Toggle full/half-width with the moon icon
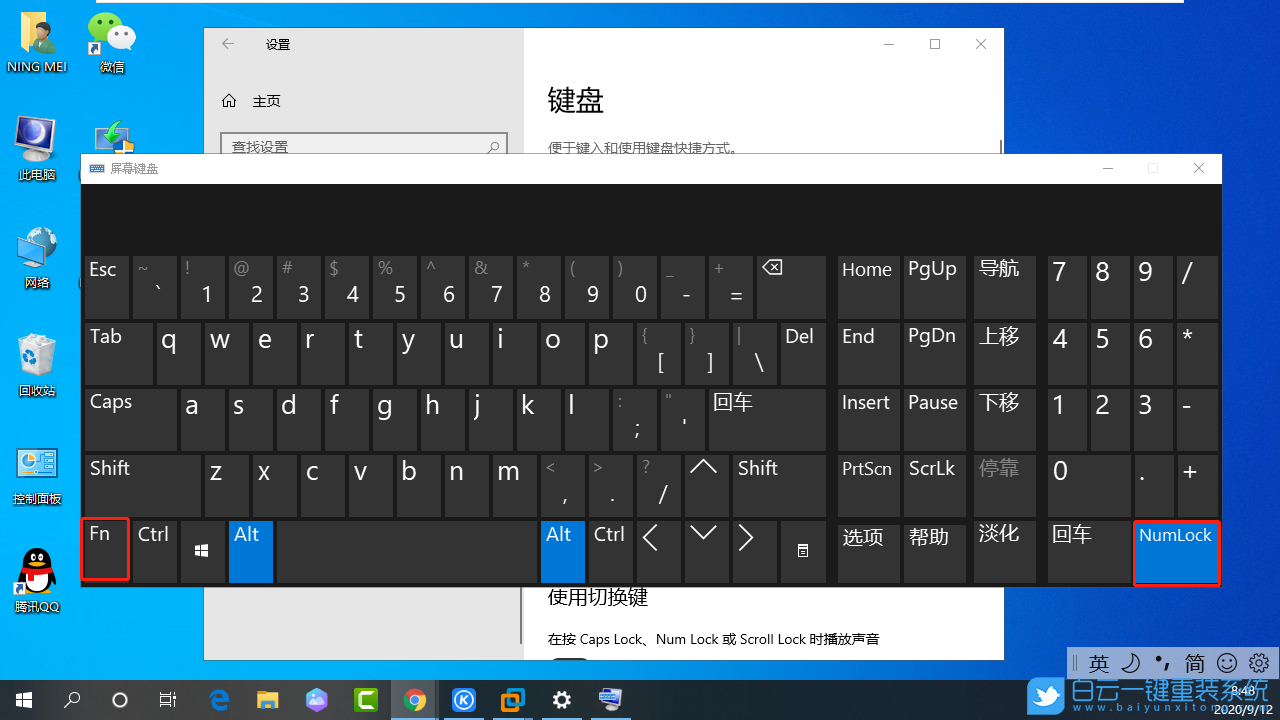The width and height of the screenshot is (1280, 720). click(x=1130, y=663)
